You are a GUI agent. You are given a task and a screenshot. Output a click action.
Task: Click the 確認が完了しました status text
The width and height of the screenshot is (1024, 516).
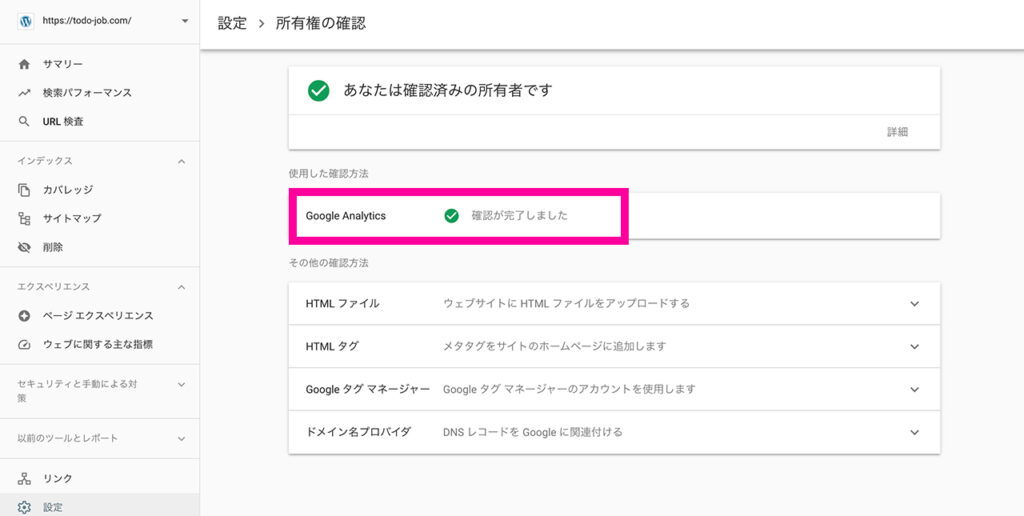pyautogui.click(x=520, y=216)
